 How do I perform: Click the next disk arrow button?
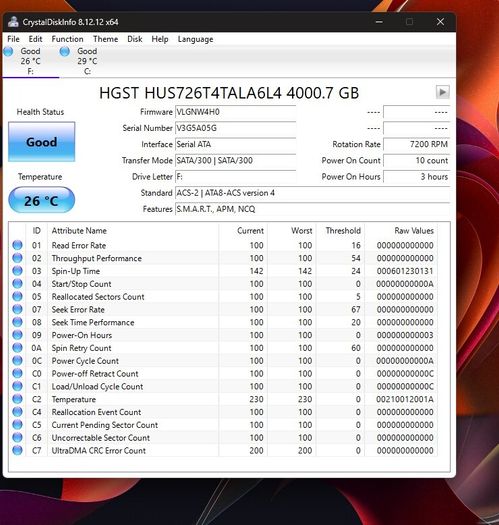pos(442,92)
